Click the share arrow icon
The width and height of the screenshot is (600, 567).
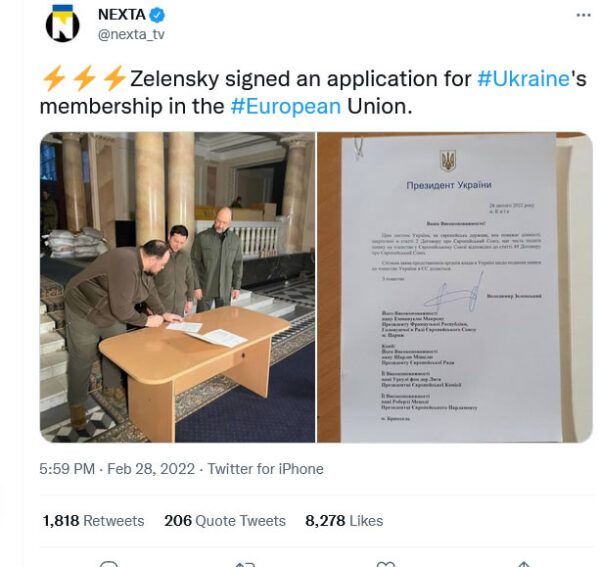coord(523,564)
